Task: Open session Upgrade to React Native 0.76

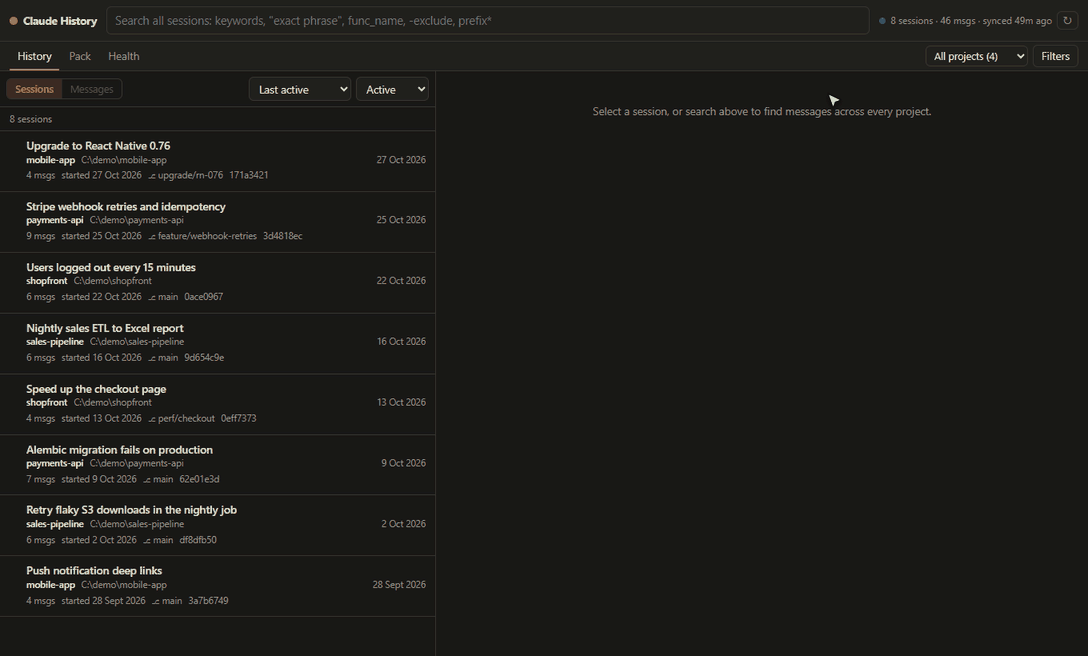Action: click(217, 160)
